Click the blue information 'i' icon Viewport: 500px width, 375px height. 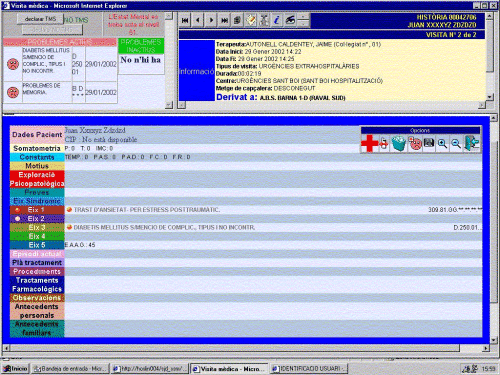pos(277,20)
